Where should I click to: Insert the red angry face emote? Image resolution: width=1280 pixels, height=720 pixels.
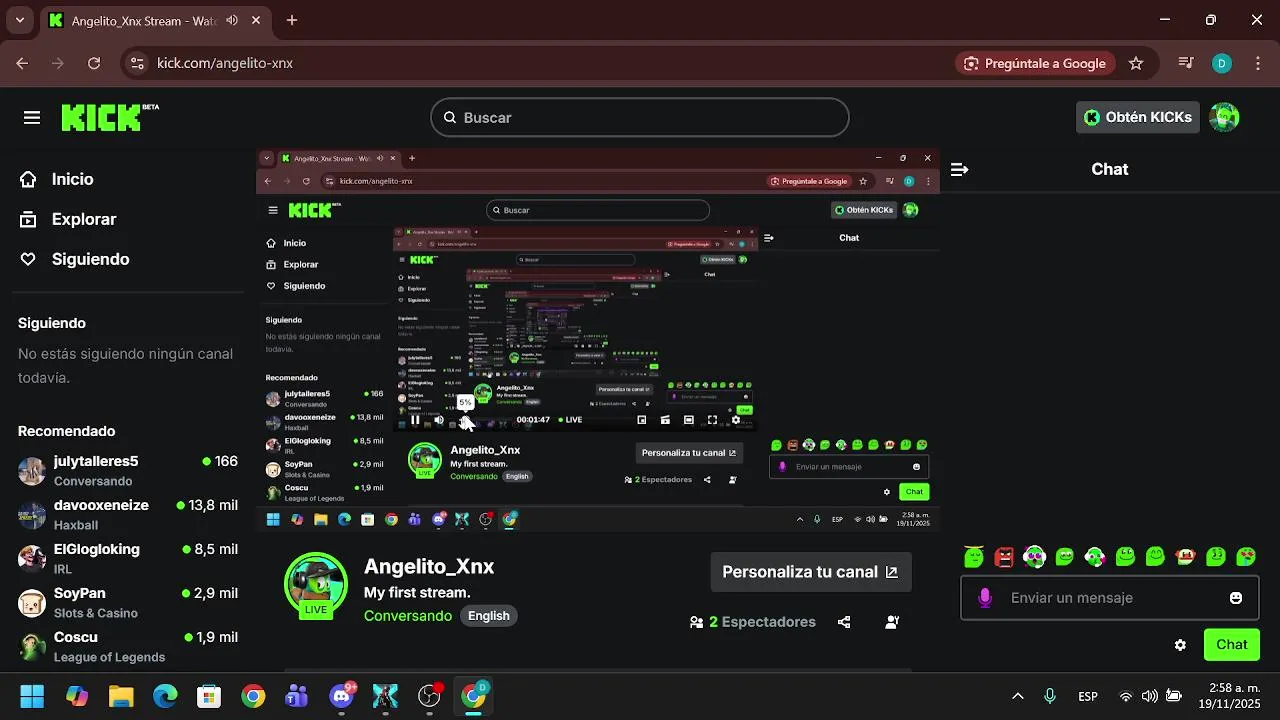[x=1005, y=556]
